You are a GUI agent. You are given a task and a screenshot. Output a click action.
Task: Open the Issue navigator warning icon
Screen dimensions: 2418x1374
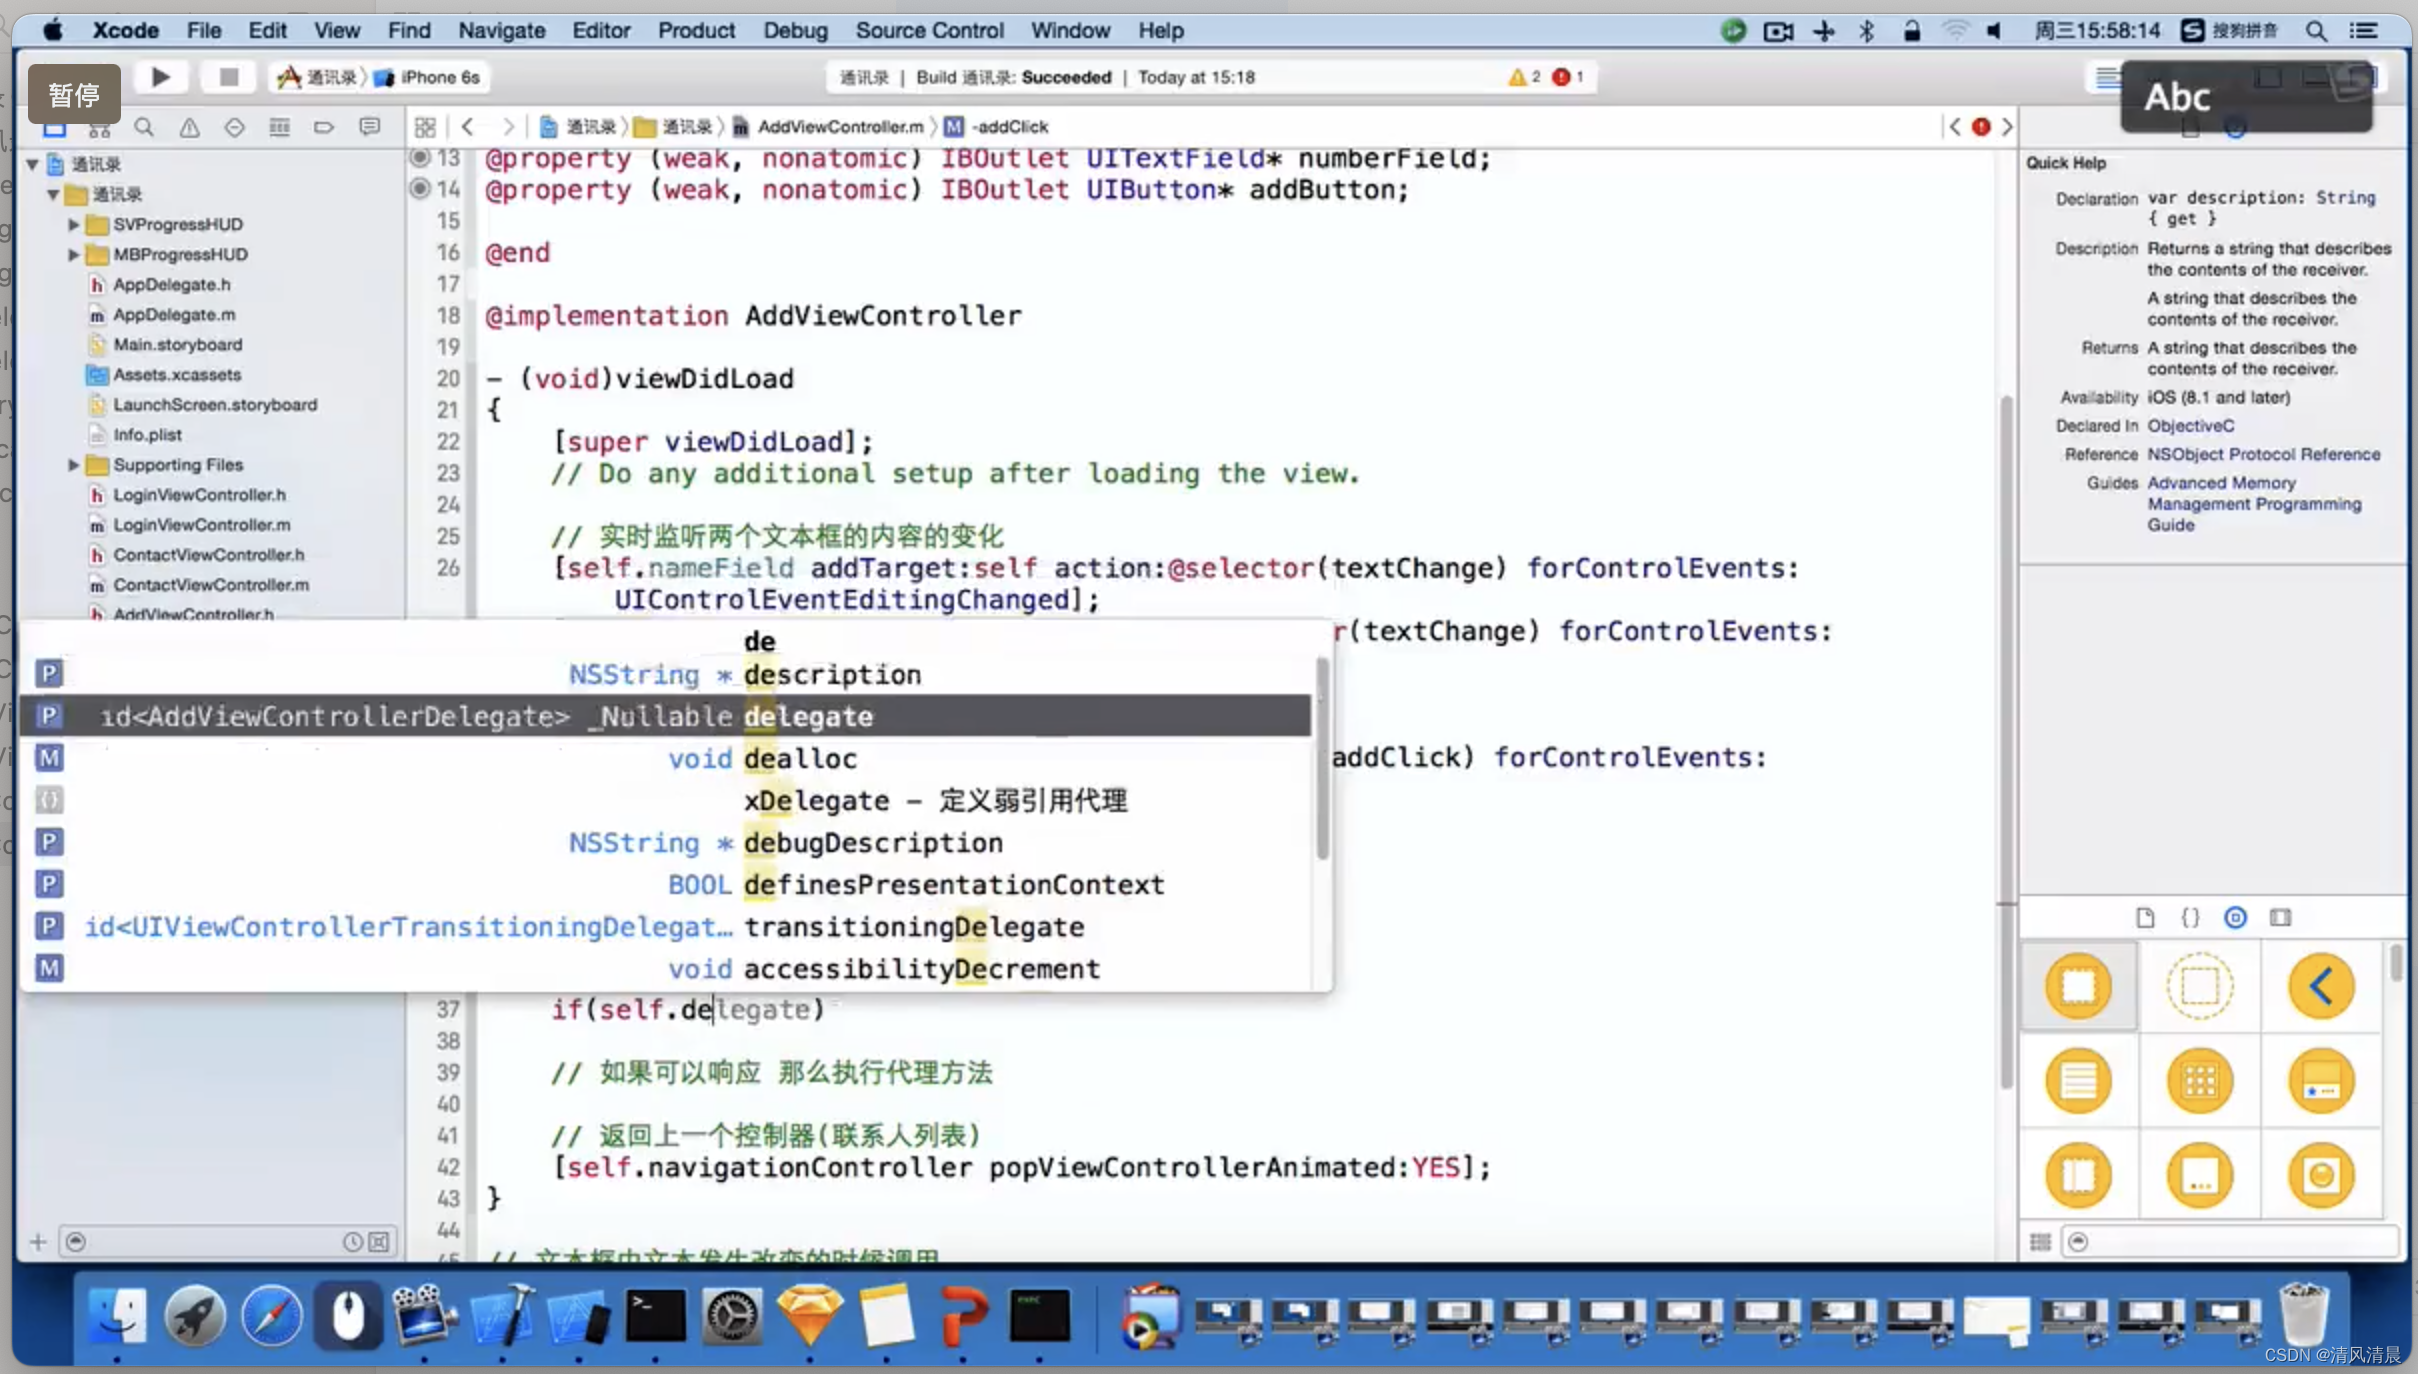[x=189, y=128]
